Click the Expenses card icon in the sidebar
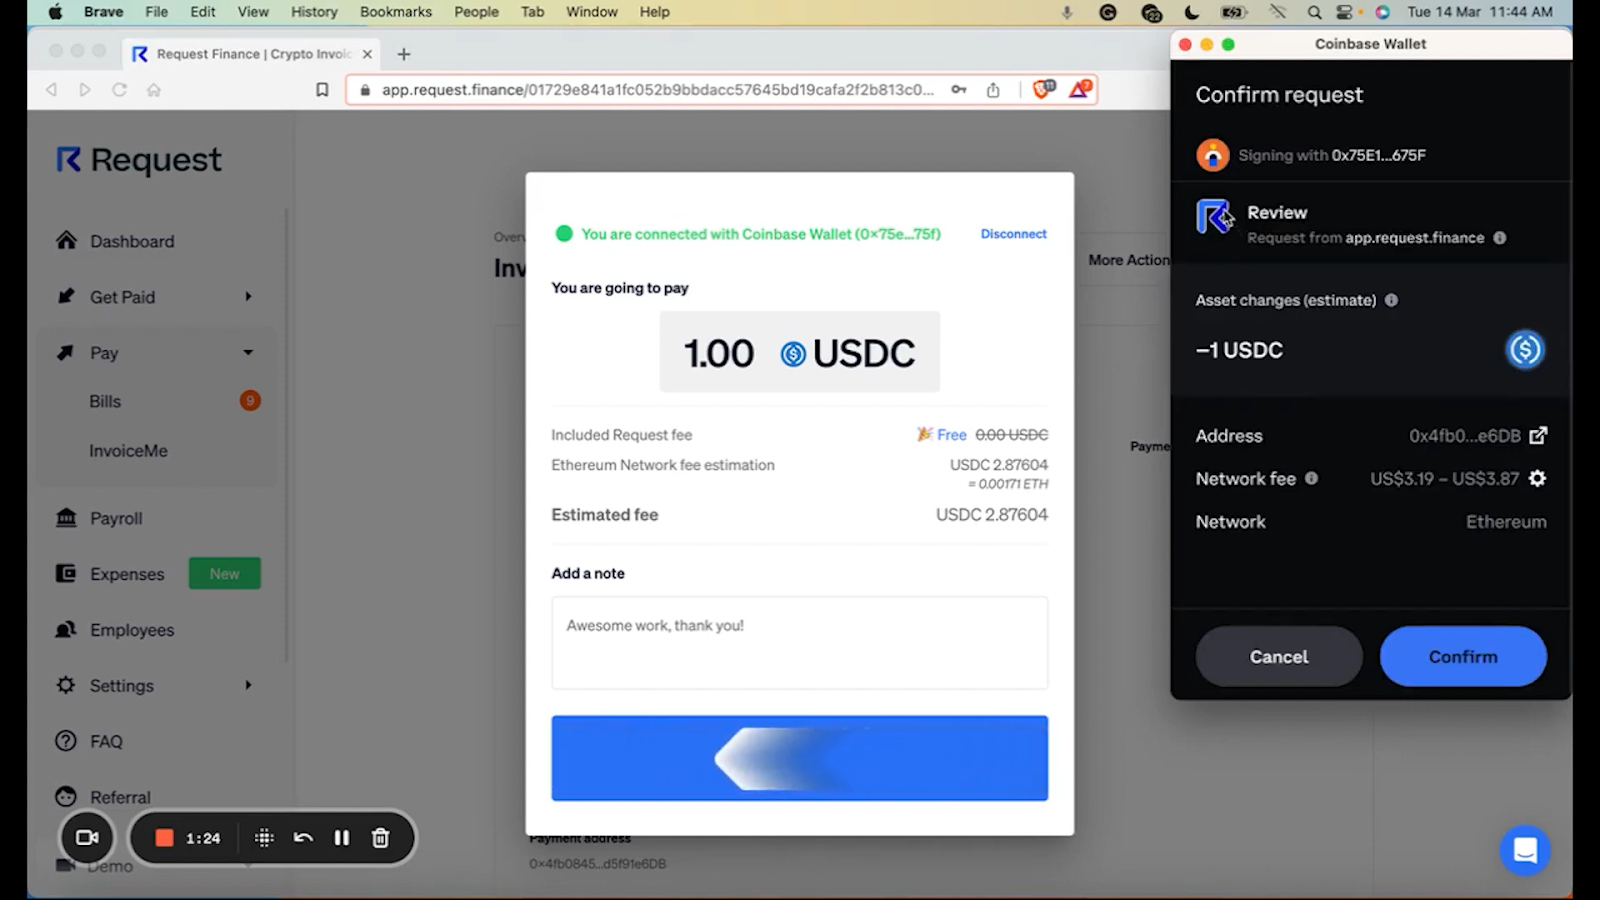Screen dimensions: 1600x900 tap(65, 573)
